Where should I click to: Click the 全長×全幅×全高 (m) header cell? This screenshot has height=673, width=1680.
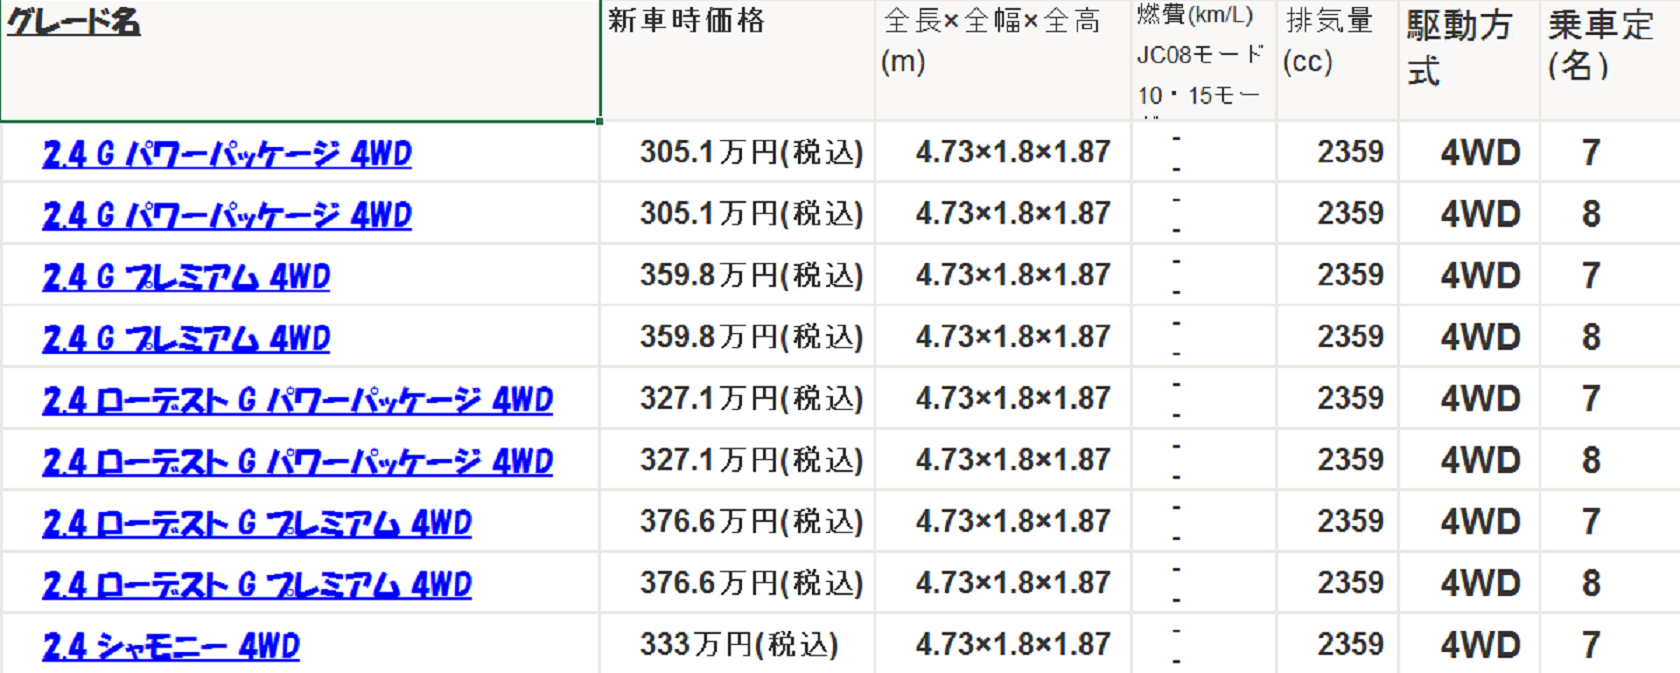1003,60
